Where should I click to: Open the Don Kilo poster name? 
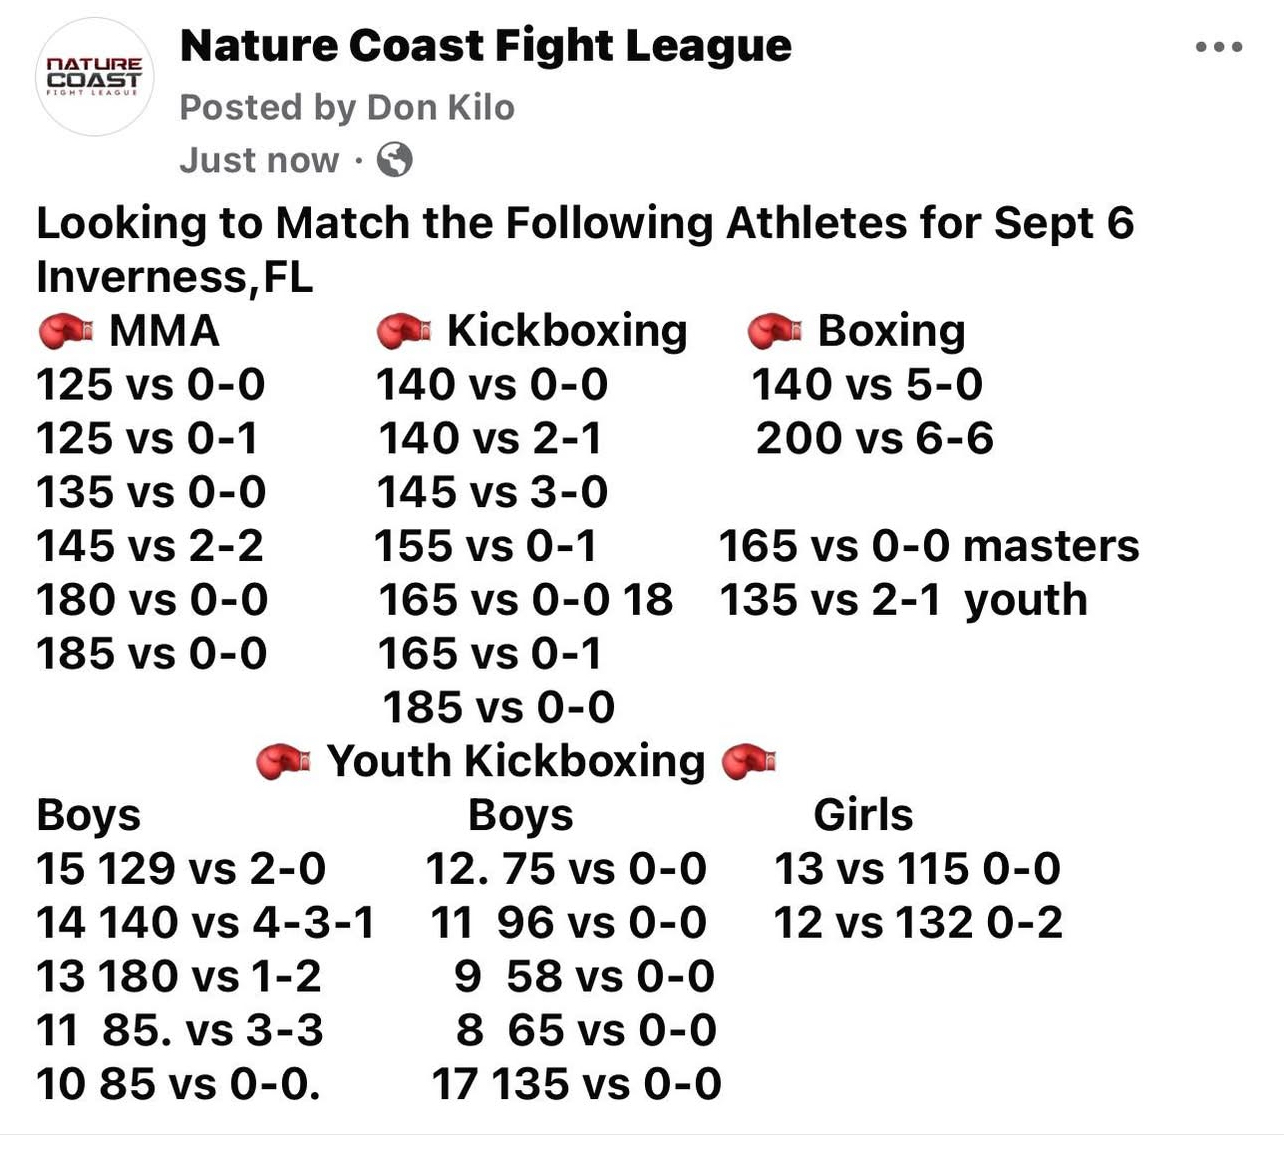tap(441, 107)
